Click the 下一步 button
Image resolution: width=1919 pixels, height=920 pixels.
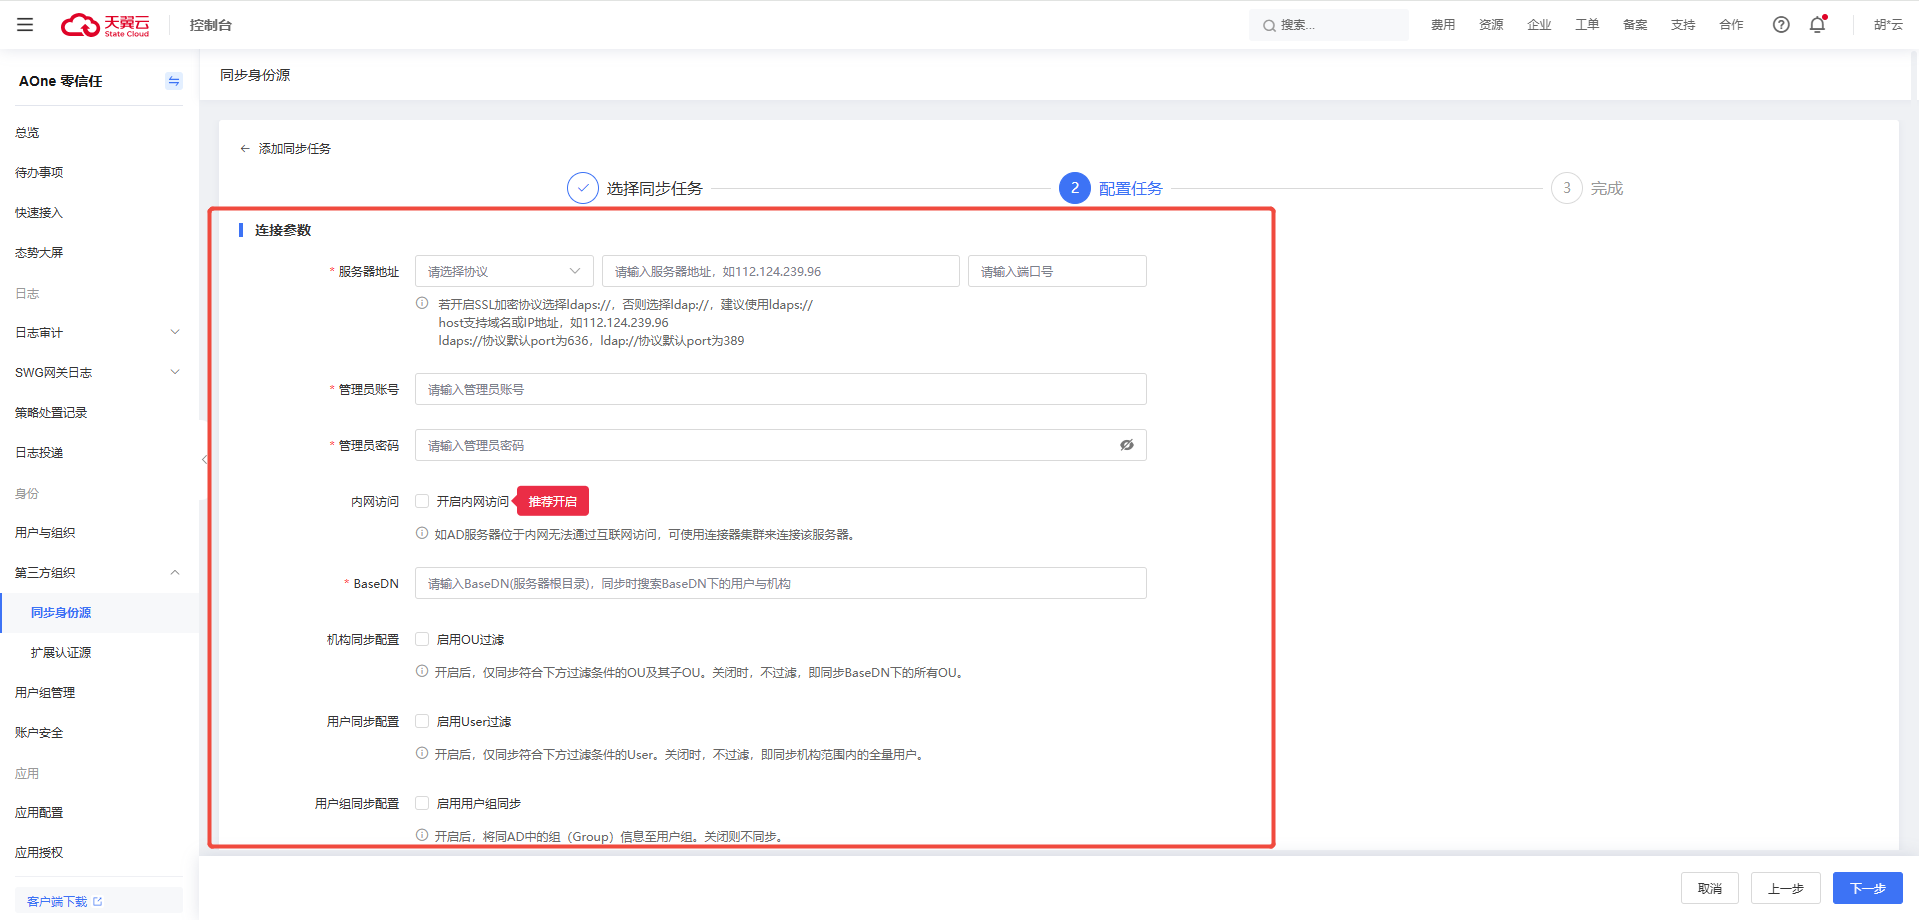[1867, 888]
